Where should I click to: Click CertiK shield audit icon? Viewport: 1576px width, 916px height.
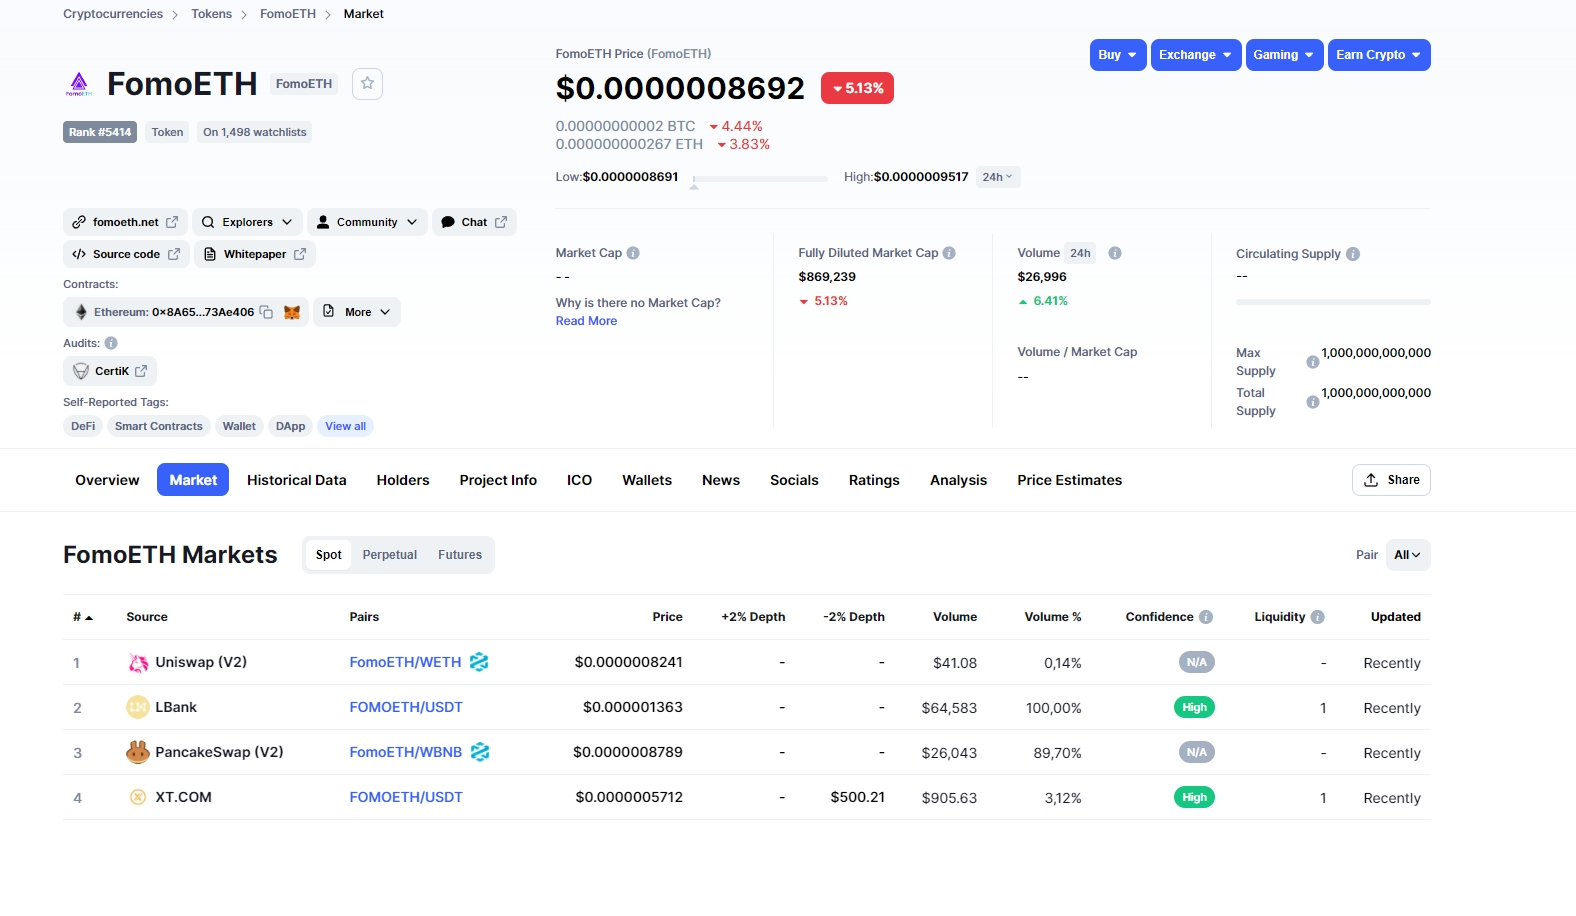[81, 371]
